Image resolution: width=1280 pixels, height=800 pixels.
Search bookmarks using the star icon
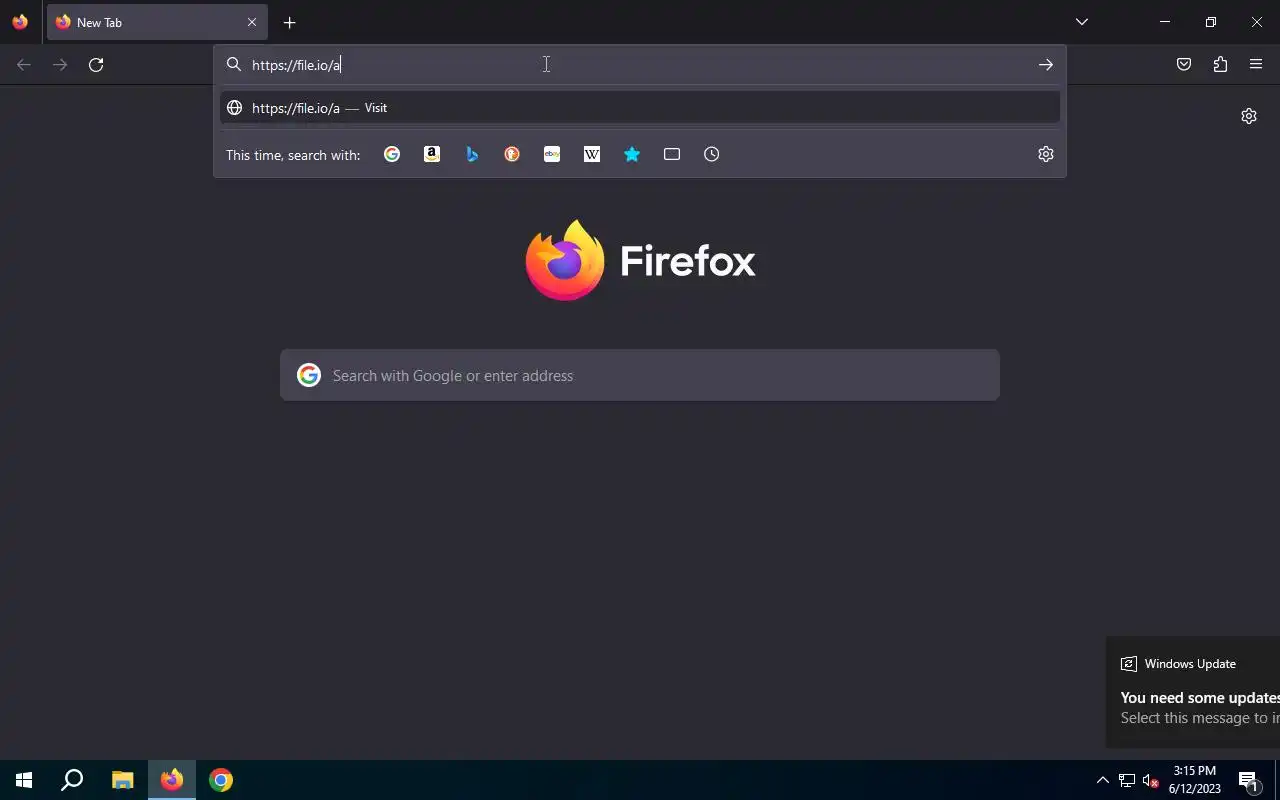tap(632, 154)
